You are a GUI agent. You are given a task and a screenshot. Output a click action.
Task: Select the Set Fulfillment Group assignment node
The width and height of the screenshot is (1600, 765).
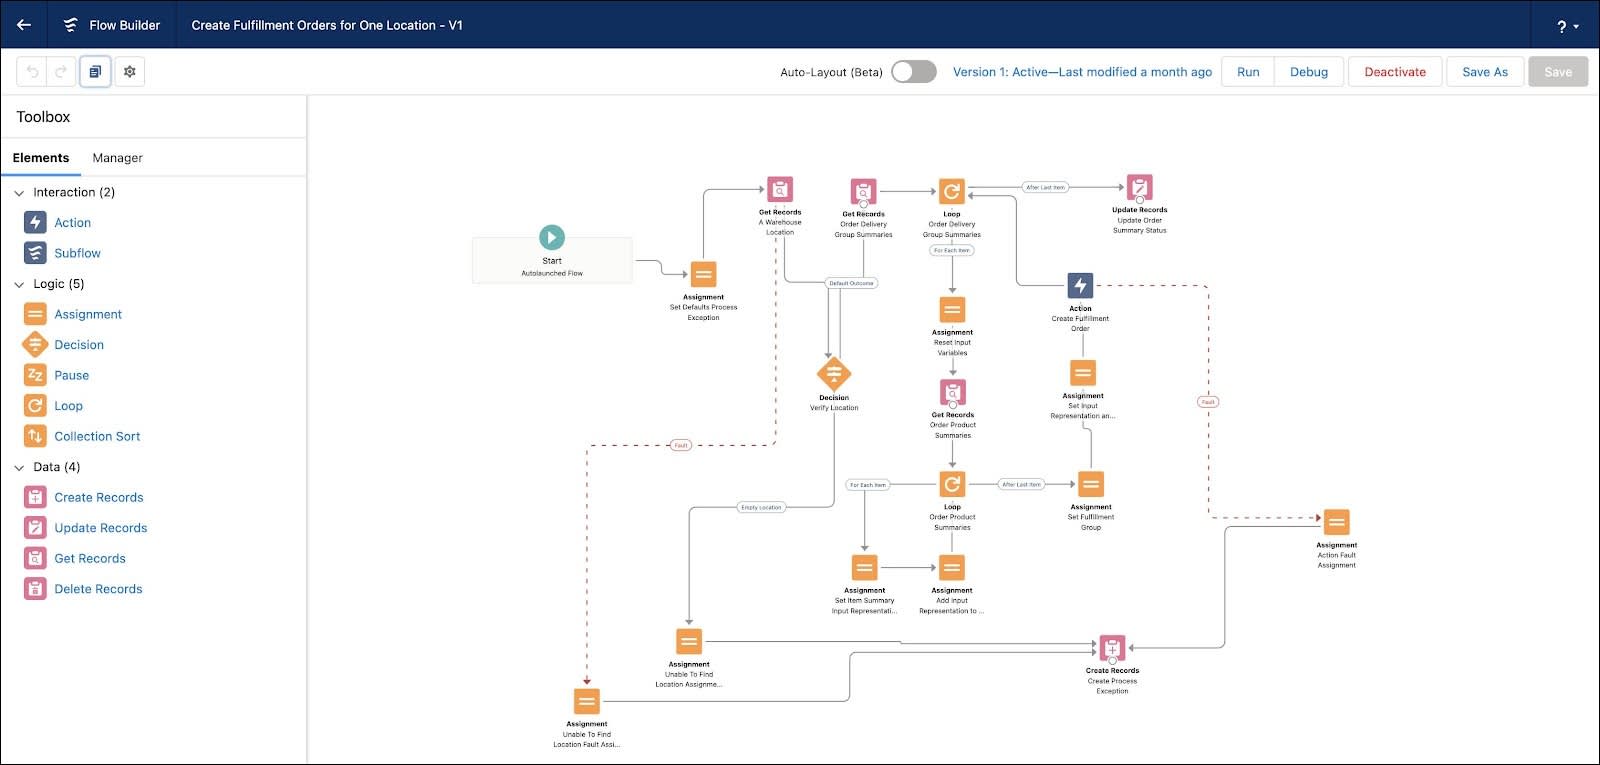tap(1091, 484)
